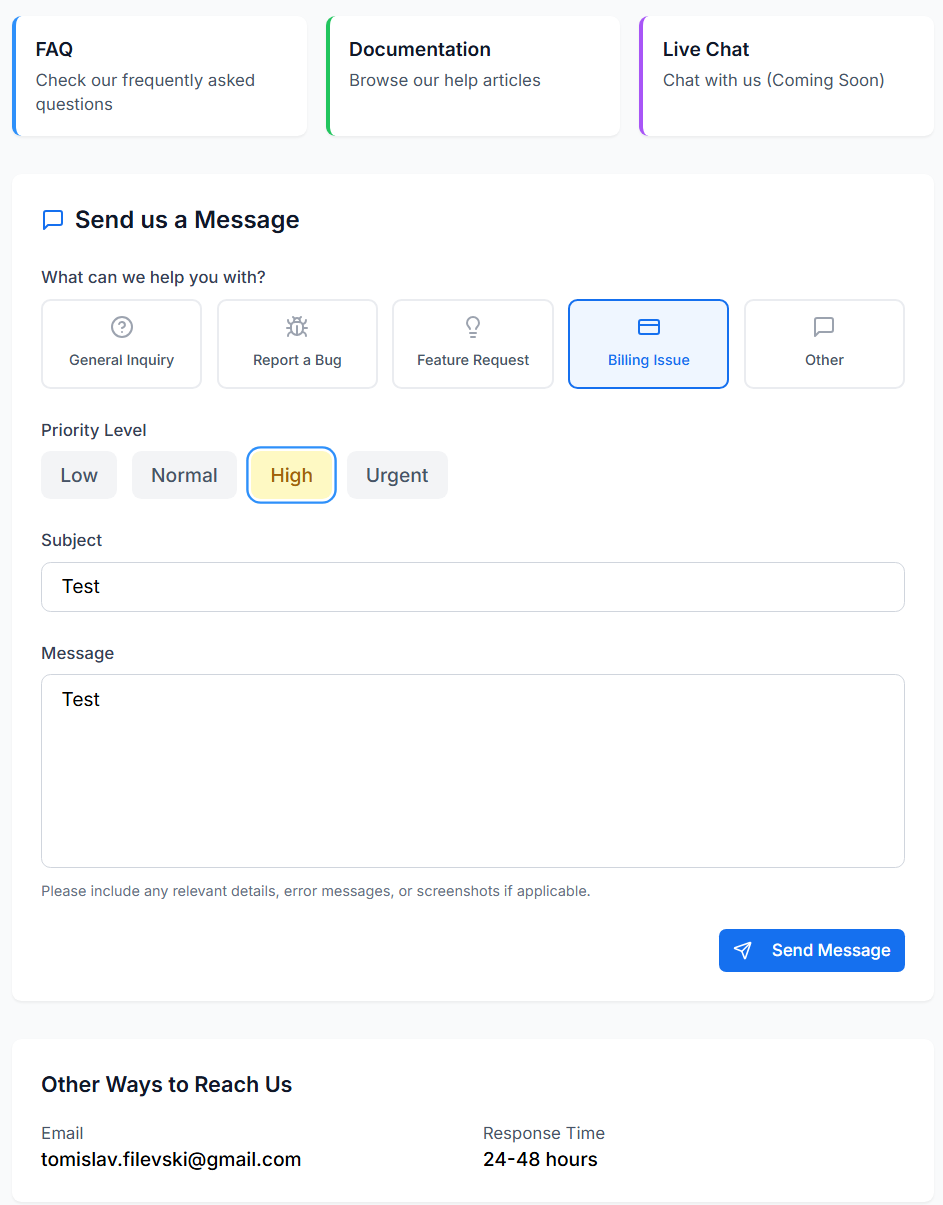Viewport: 943px width, 1205px height.
Task: Focus the Message text area
Action: [x=473, y=770]
